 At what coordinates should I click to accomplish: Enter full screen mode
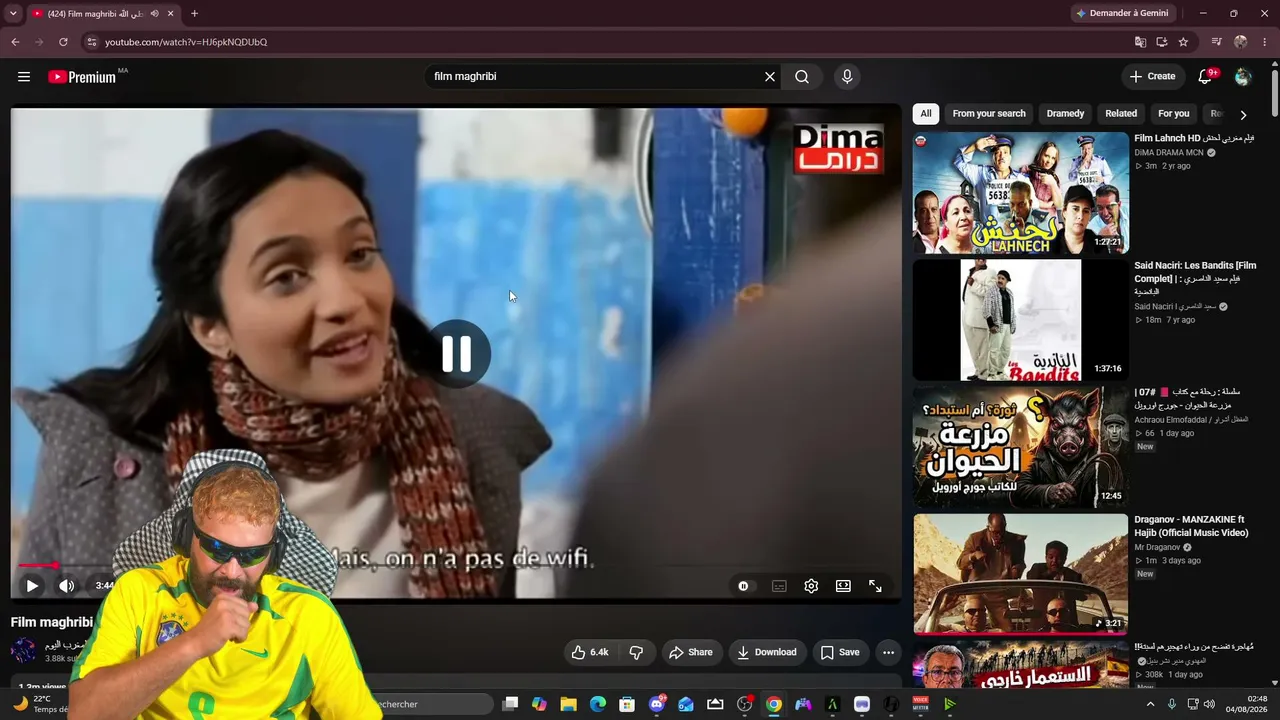tap(875, 586)
